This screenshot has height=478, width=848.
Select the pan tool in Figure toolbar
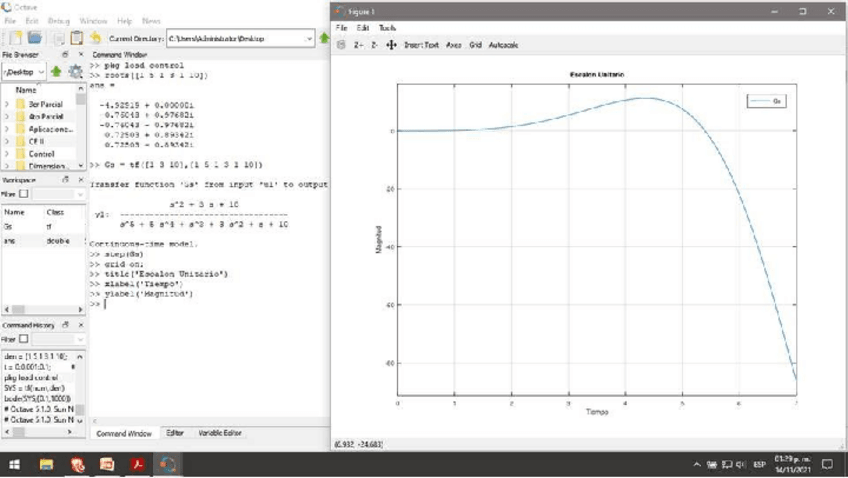[391, 45]
